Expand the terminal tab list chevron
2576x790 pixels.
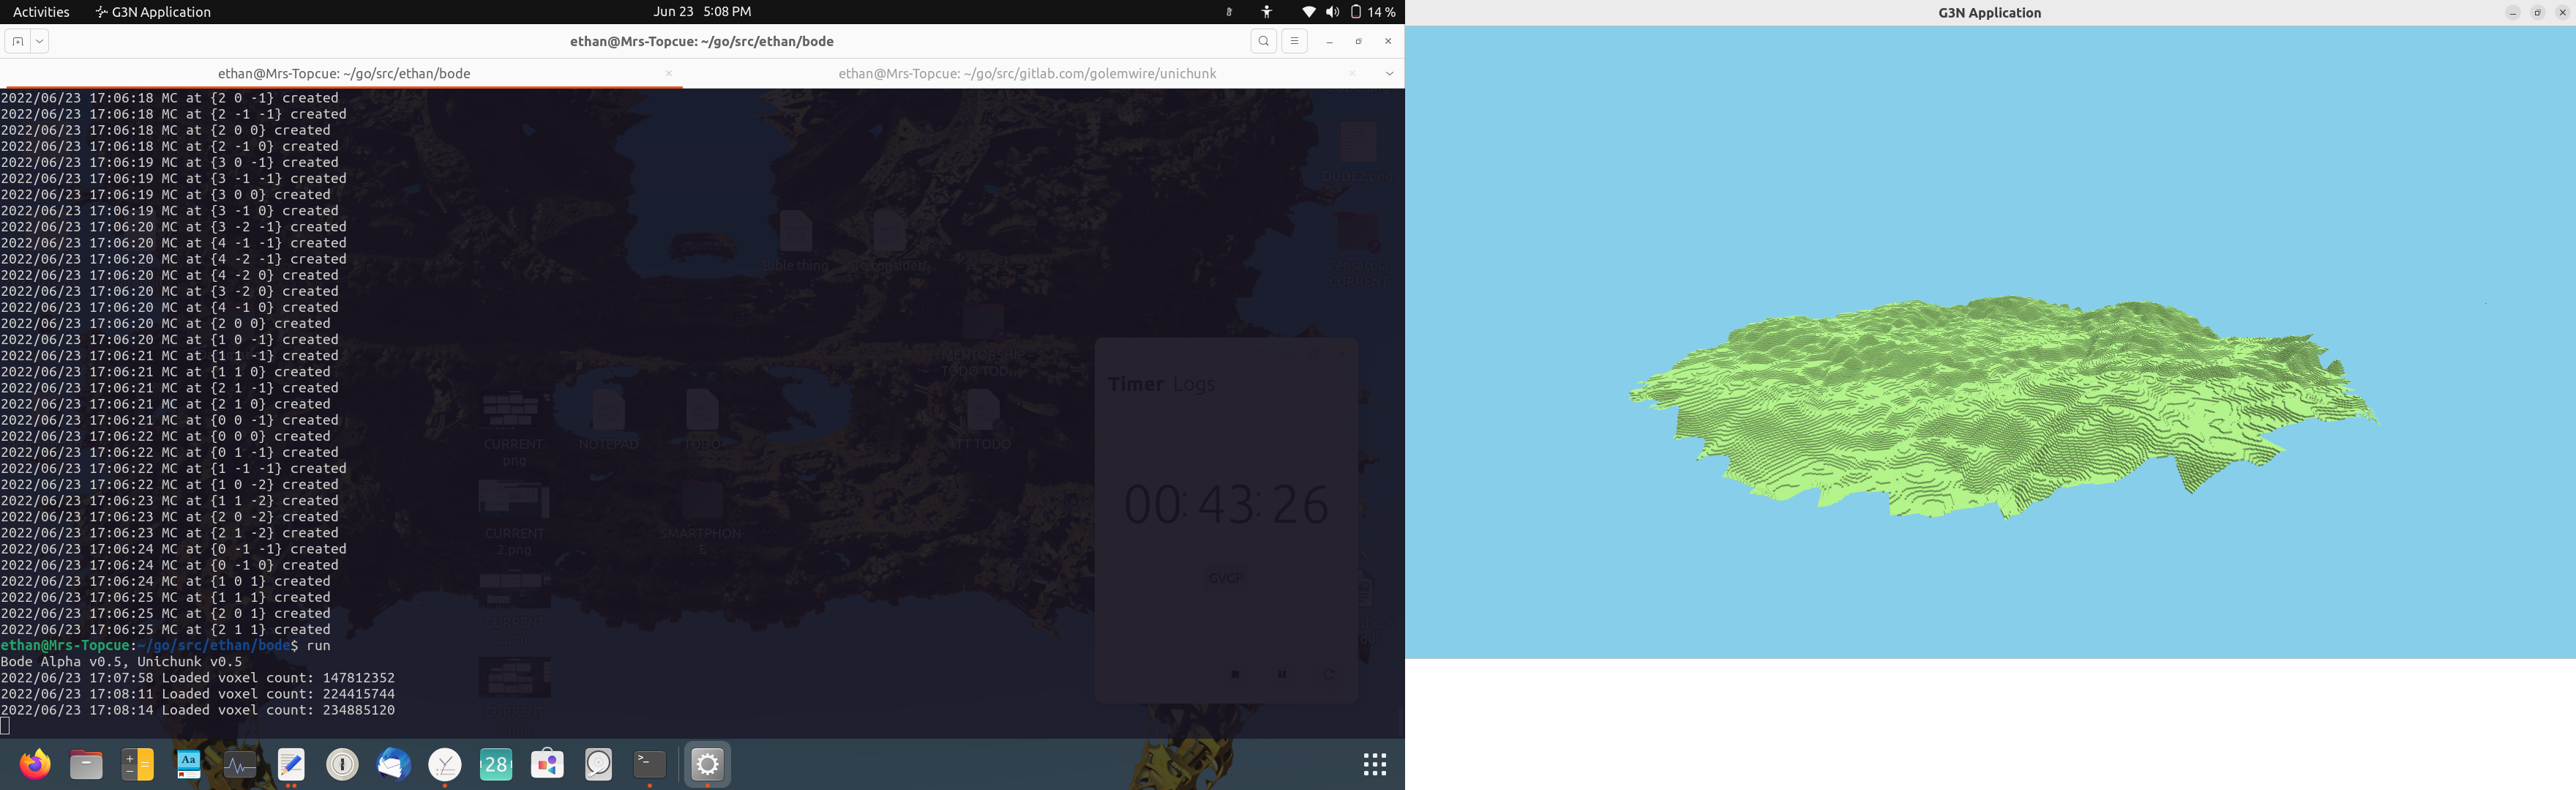(x=1388, y=73)
